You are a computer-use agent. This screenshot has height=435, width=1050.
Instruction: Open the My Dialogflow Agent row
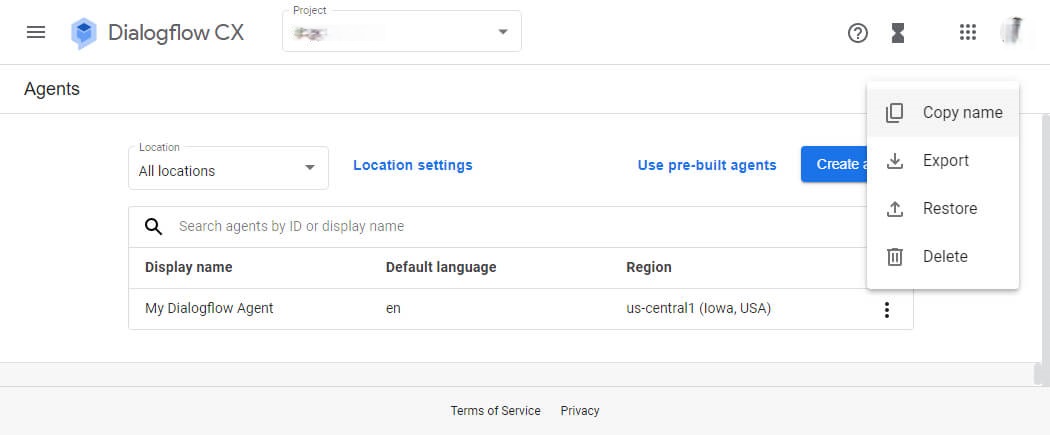point(209,309)
